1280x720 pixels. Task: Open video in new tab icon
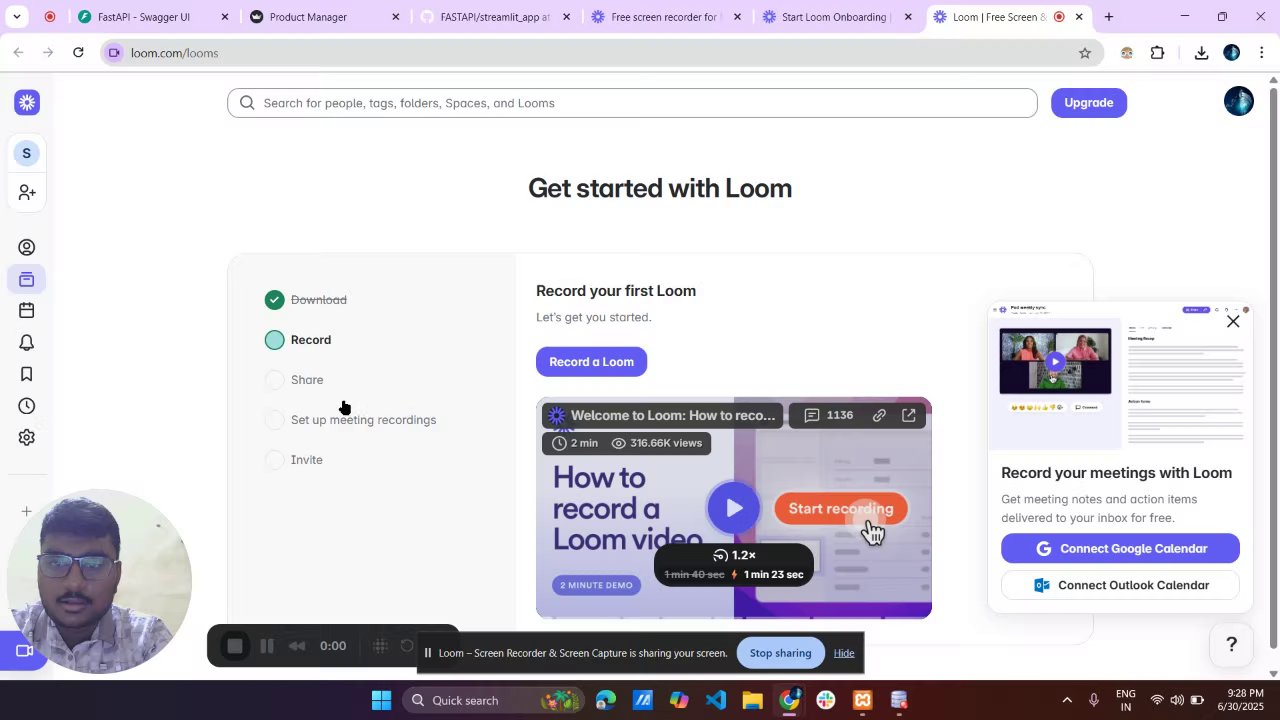909,415
